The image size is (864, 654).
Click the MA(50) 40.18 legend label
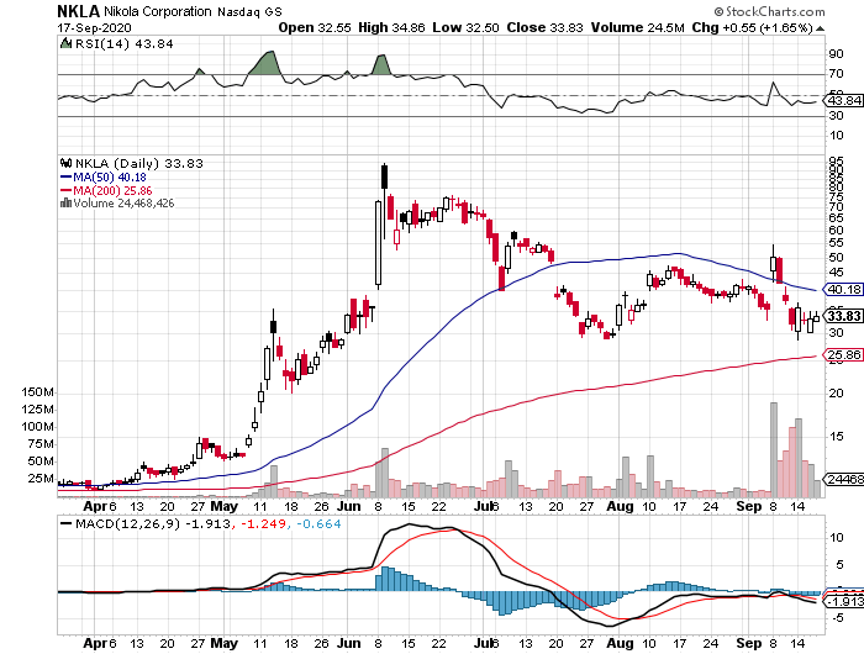(110, 177)
